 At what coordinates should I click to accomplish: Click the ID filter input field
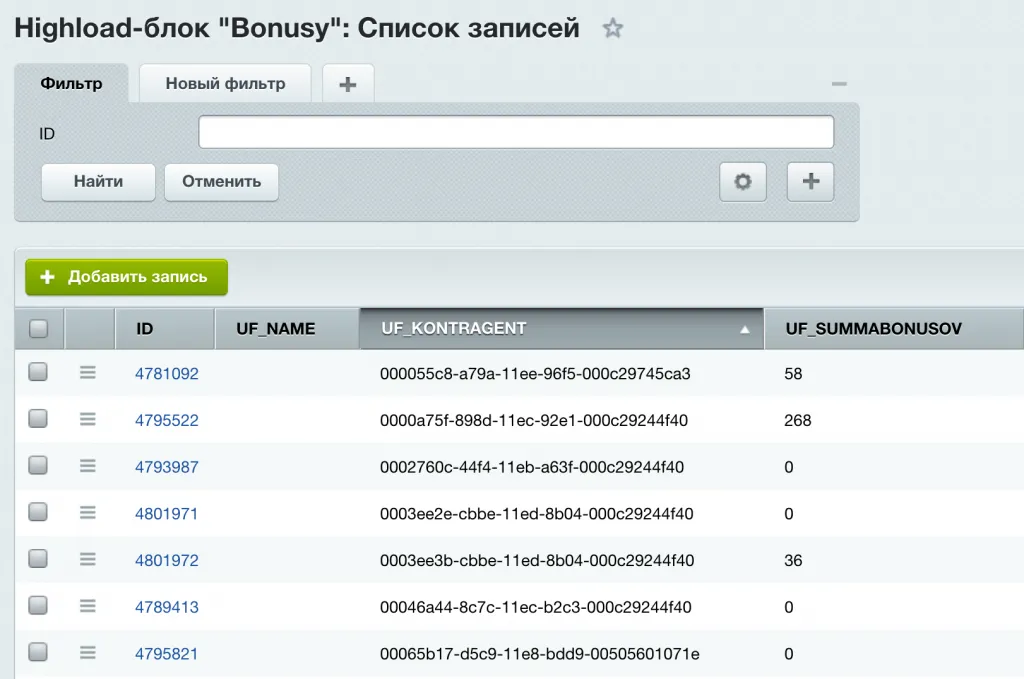tap(516, 132)
